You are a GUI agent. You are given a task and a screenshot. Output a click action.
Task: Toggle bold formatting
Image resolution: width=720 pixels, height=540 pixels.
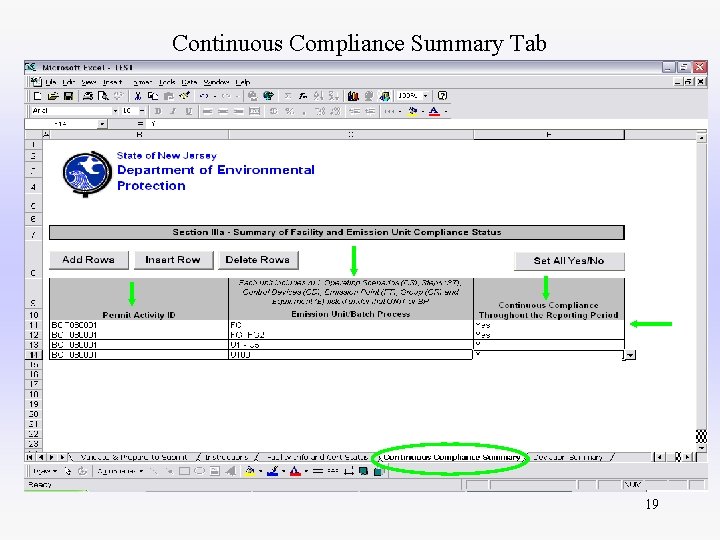158,111
